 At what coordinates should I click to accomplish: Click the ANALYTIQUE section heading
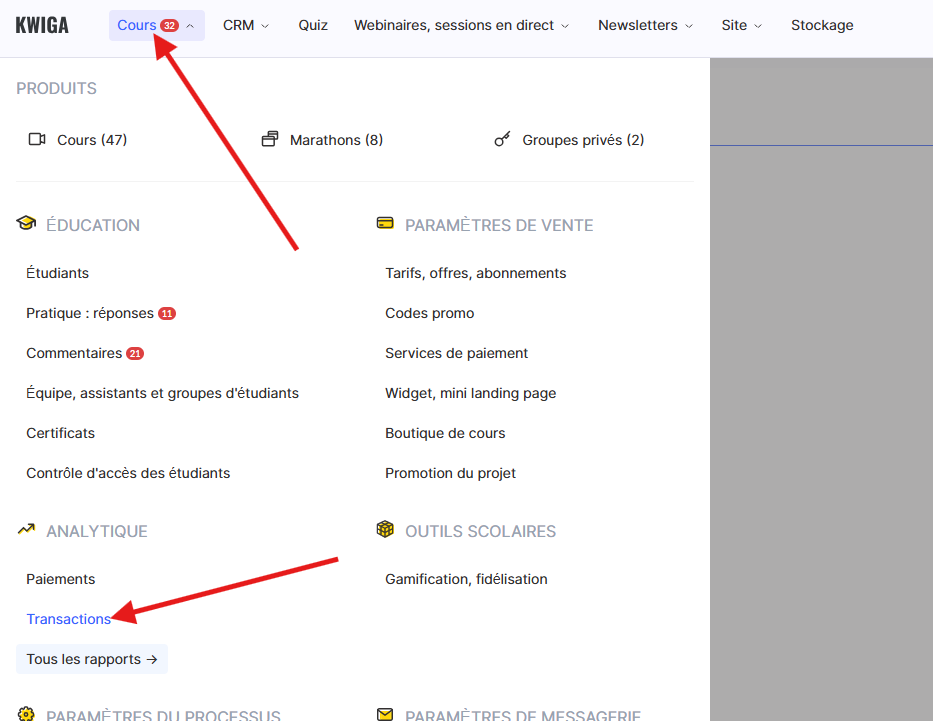97,531
